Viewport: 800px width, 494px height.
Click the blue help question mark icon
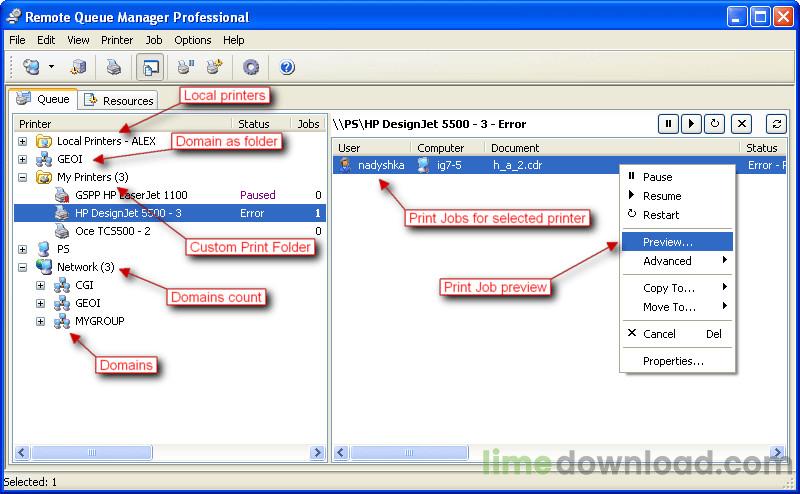pos(287,67)
